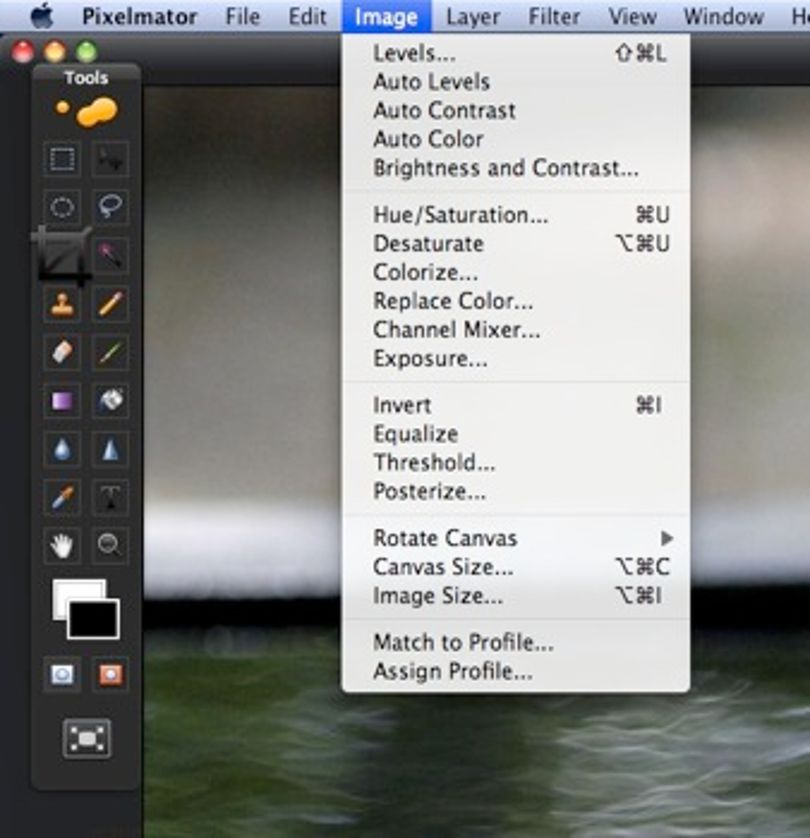Expand the Rotate Canvas submenu
This screenshot has width=810, height=838.
(516, 538)
